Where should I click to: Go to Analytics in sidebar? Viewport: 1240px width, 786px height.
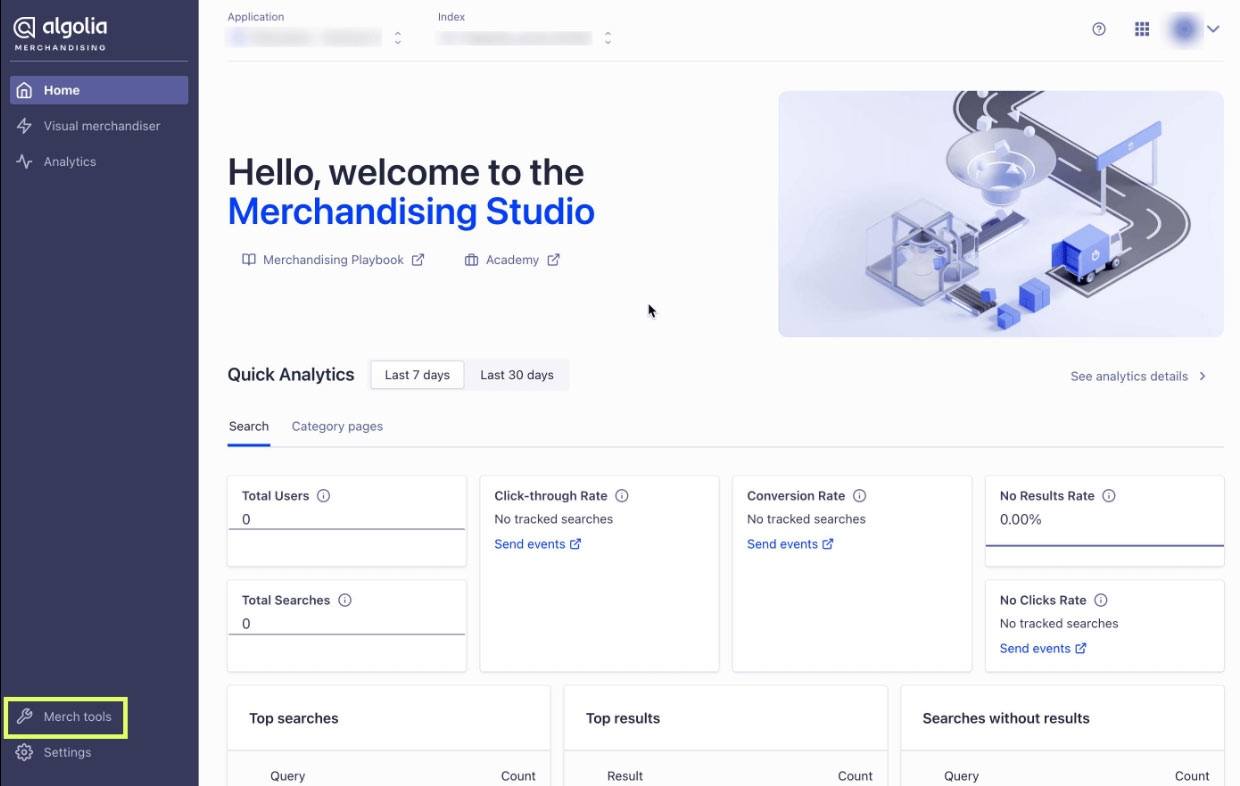click(99, 162)
